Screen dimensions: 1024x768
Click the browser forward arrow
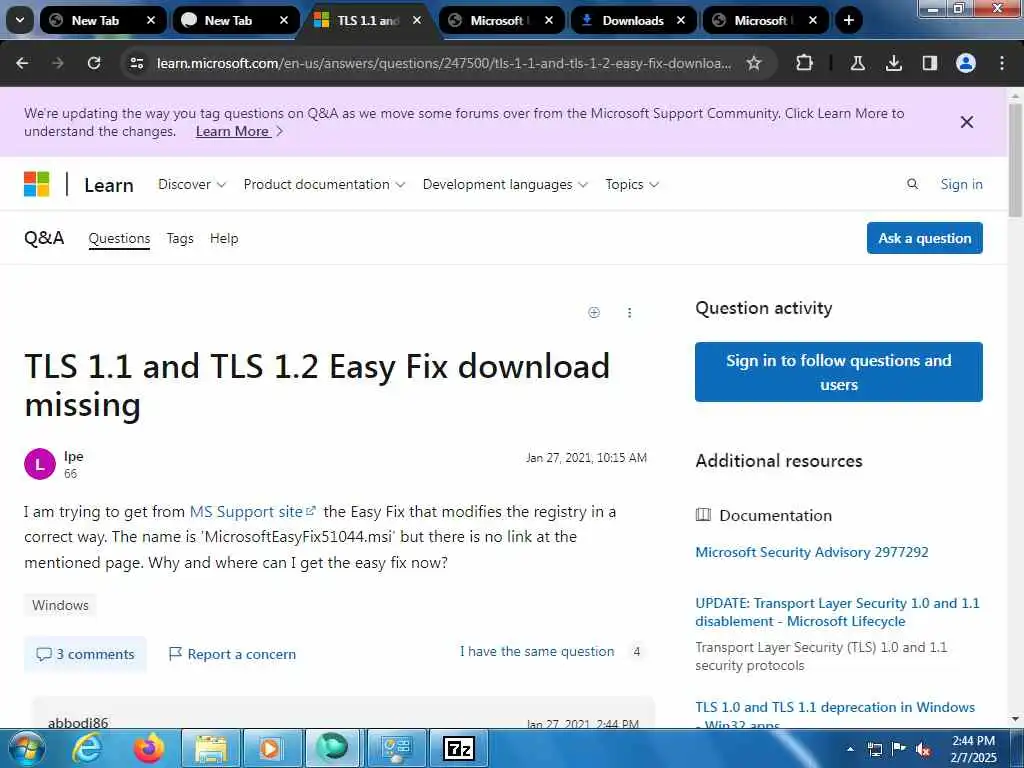tap(58, 63)
